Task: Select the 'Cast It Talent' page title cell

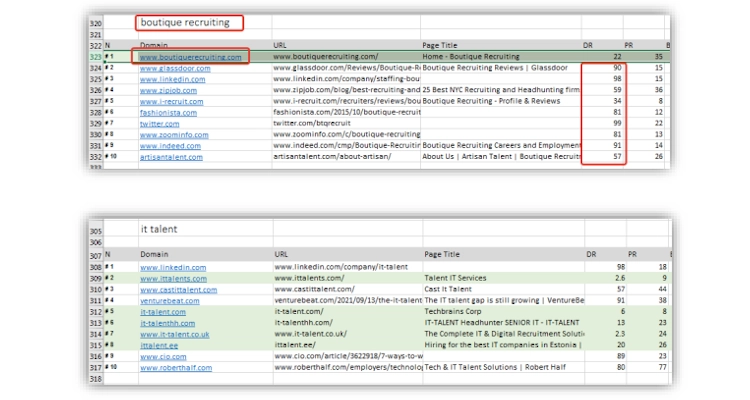Action: coord(448,289)
